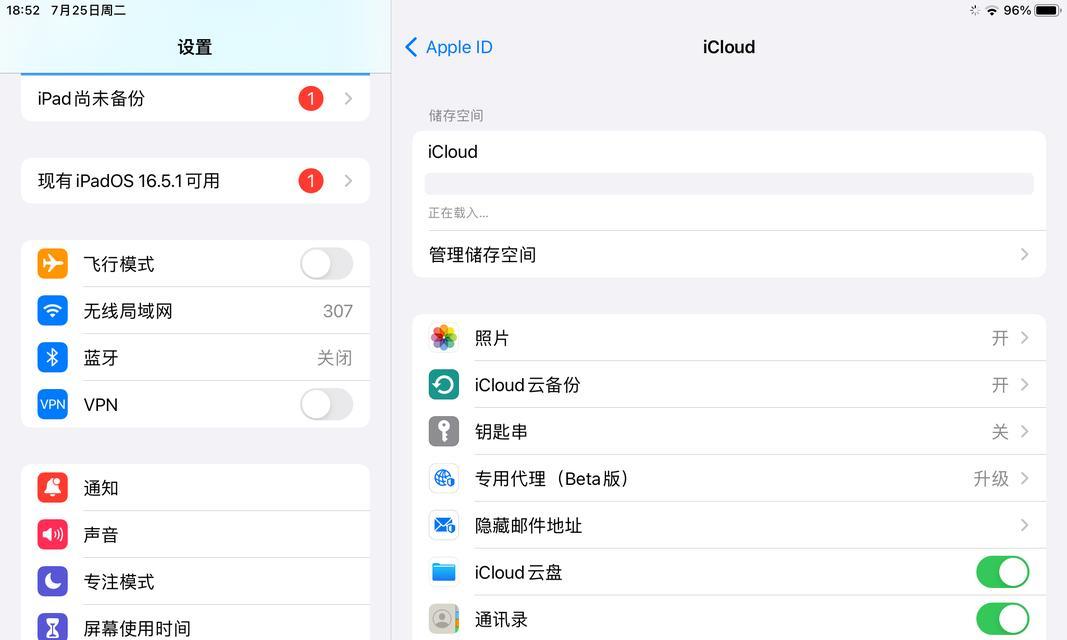Disable the Contacts sync switch (通讯录)
Screen dimensions: 1067x640
coord(1002,620)
